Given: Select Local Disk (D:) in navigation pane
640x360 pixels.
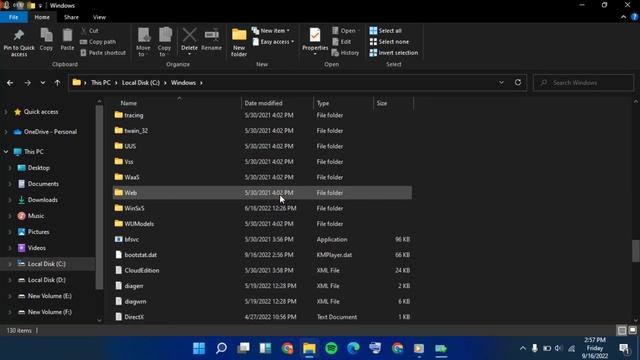Looking at the screenshot, I should [47, 280].
